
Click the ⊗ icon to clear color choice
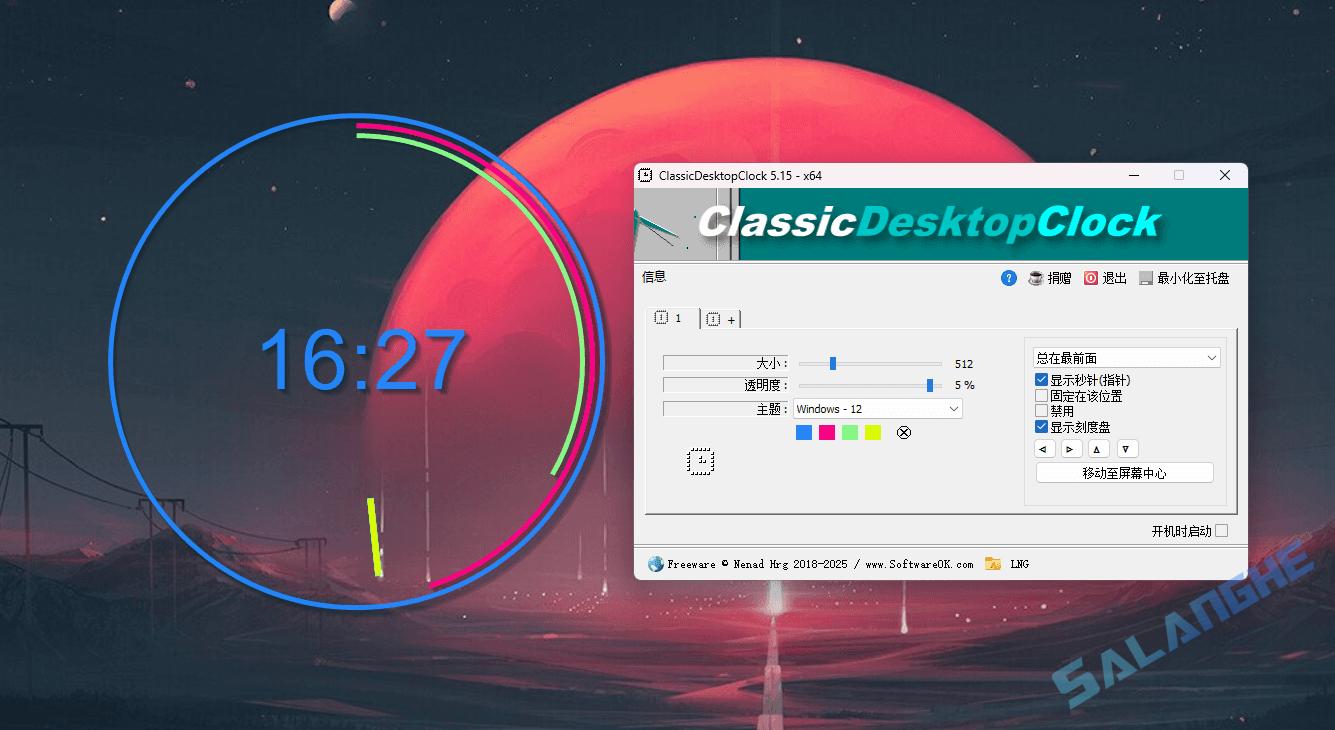point(903,432)
